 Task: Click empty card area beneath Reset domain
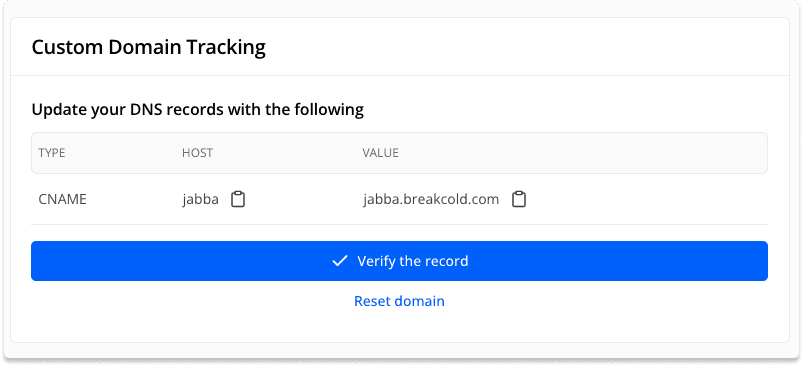click(399, 326)
